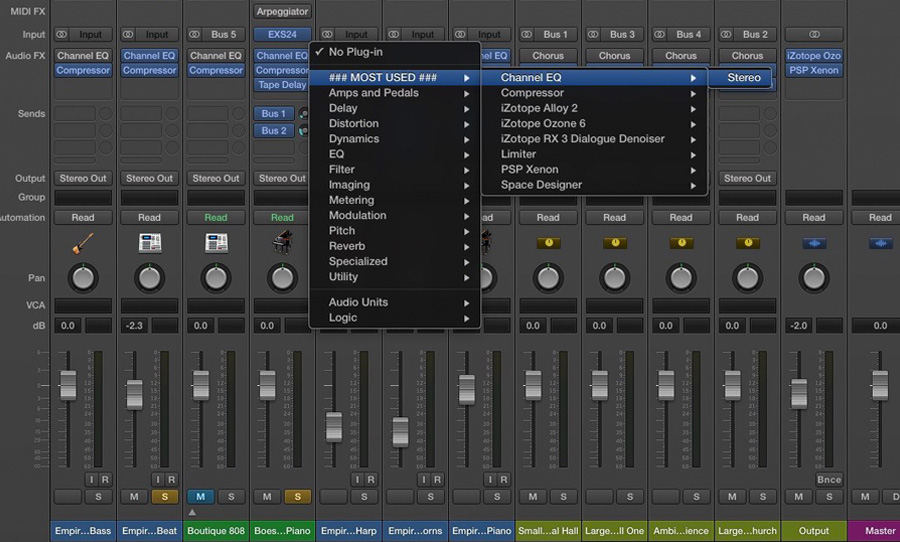Toggle input monitoring I on Empir...Harp channel

click(357, 479)
